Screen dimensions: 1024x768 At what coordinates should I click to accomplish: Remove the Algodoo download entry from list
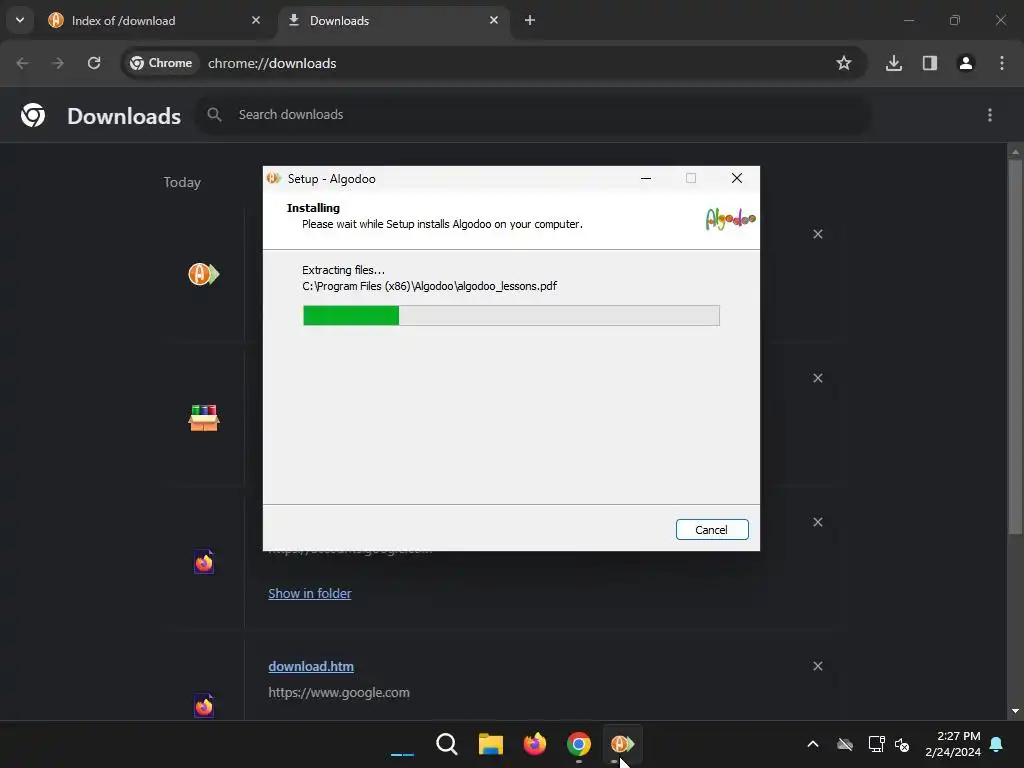tap(818, 234)
